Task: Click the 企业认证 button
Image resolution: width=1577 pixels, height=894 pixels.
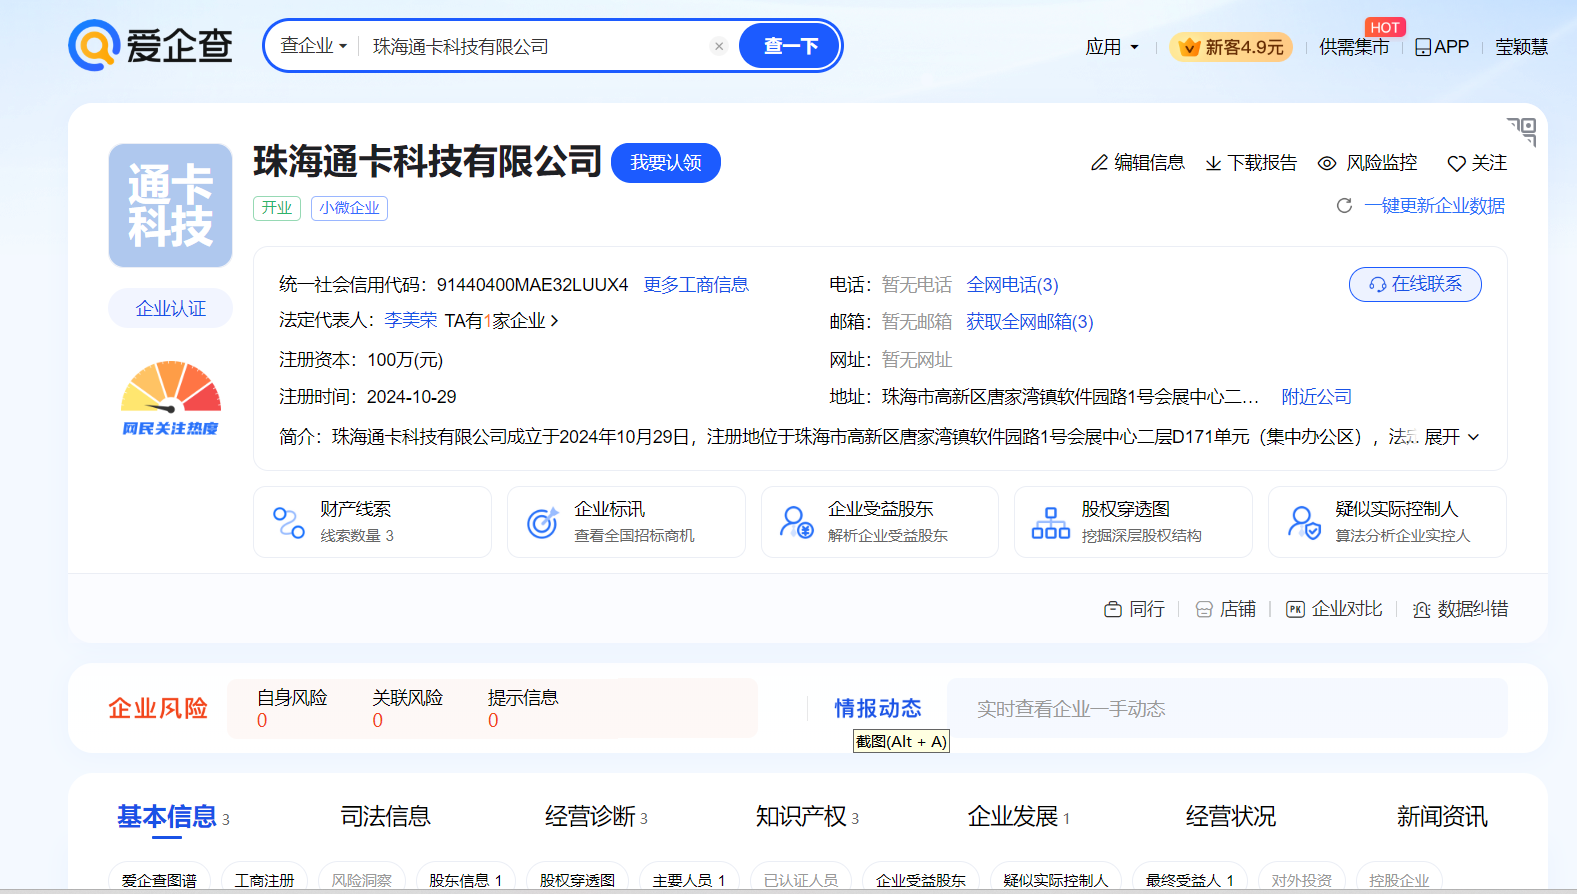Action: coord(170,308)
